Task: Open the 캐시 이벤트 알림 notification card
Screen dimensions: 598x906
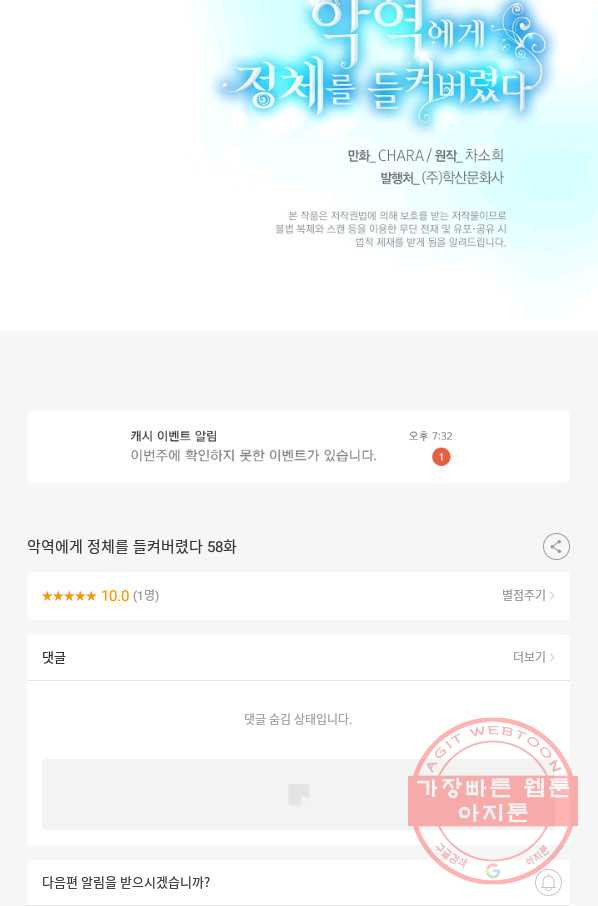Action: (298, 447)
